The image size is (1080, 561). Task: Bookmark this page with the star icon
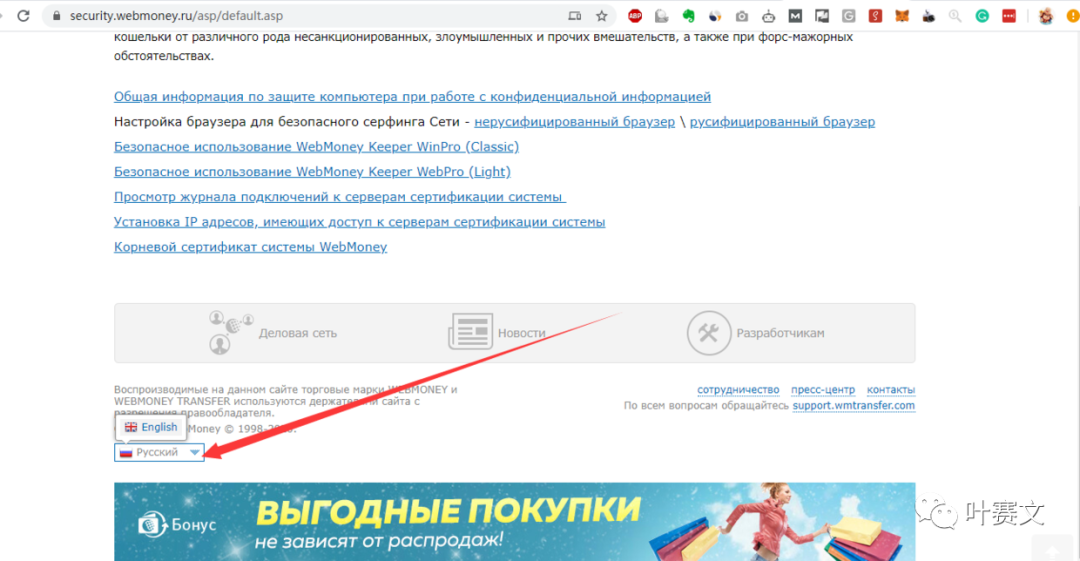click(x=601, y=15)
